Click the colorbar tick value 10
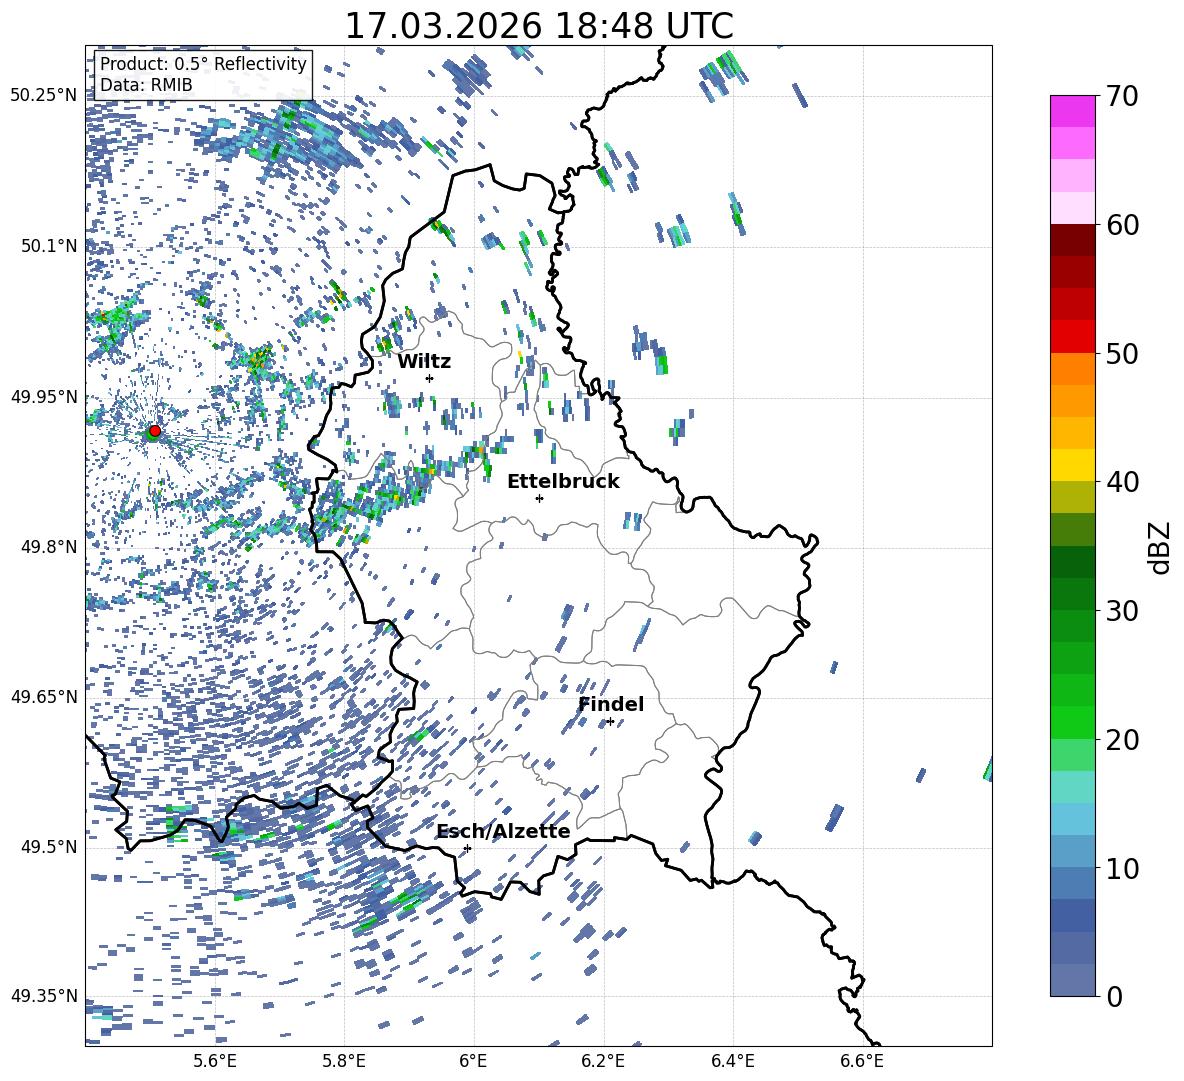This screenshot has height=1081, width=1184. 1122,868
